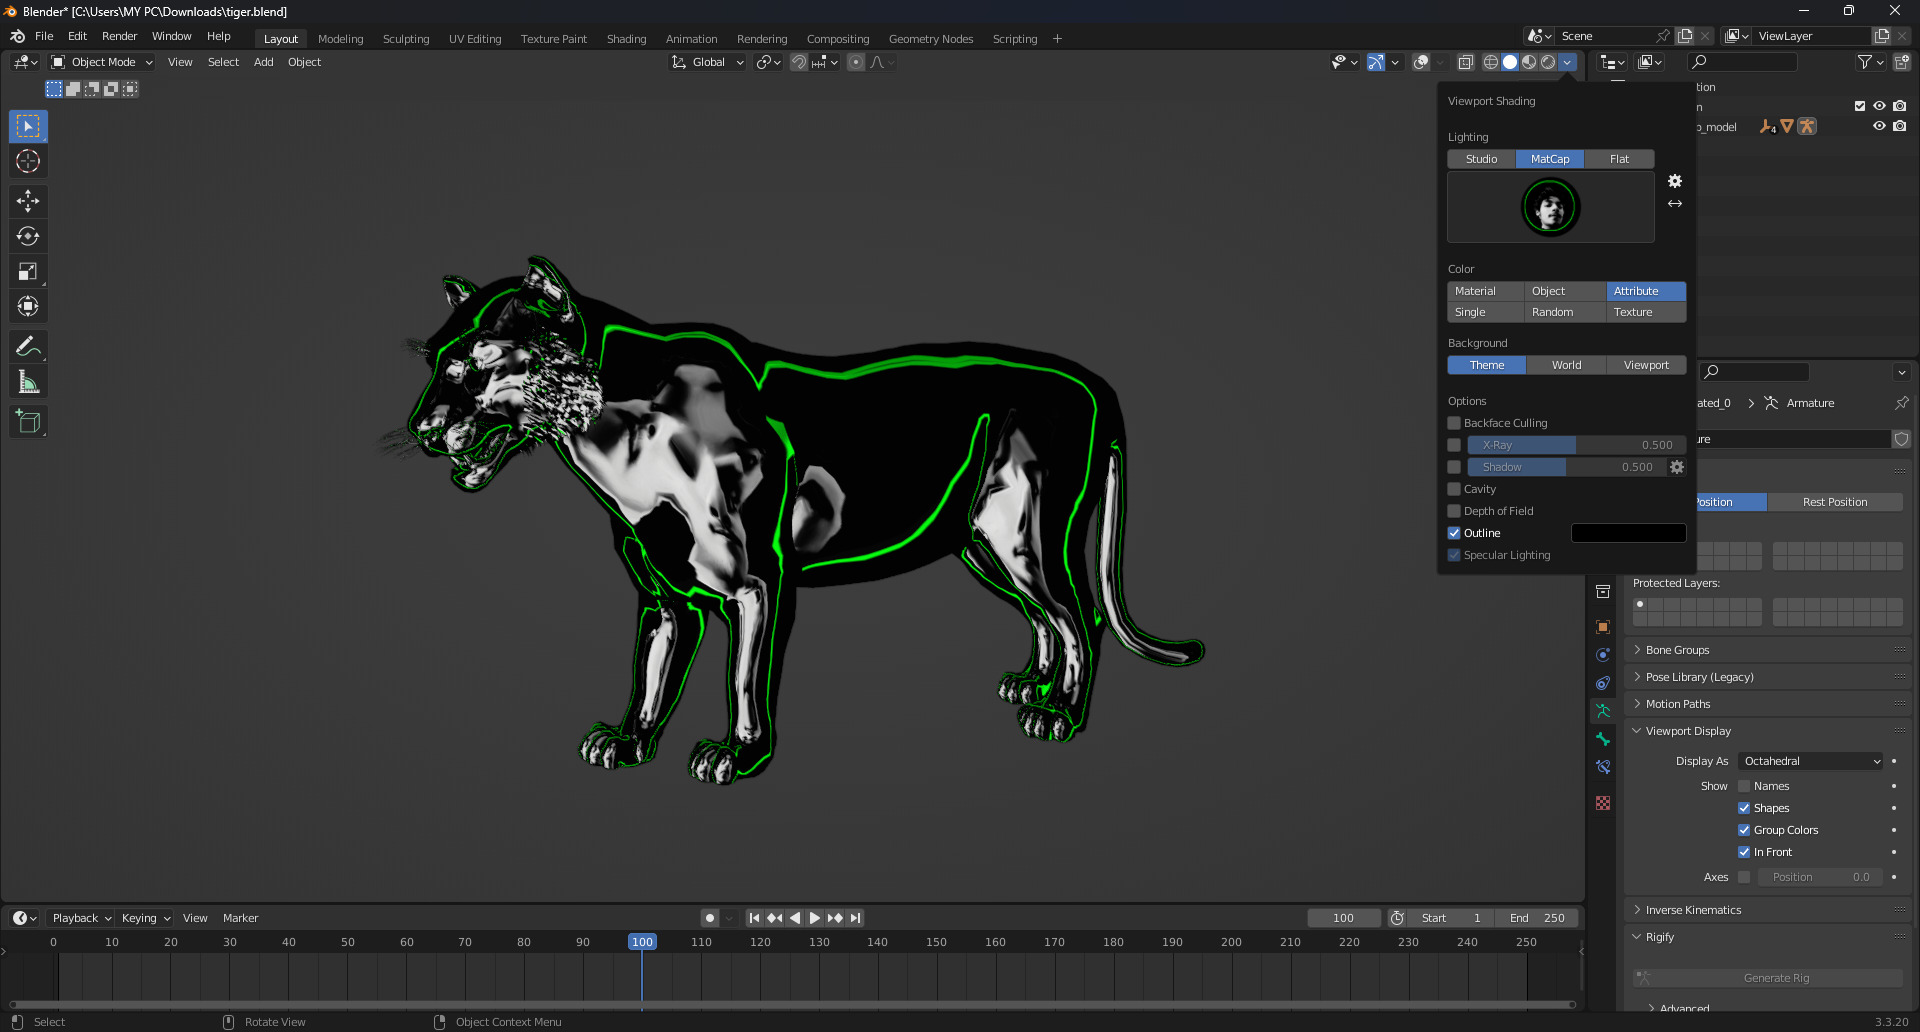Set background to World
This screenshot has height=1032, width=1920.
(x=1566, y=365)
